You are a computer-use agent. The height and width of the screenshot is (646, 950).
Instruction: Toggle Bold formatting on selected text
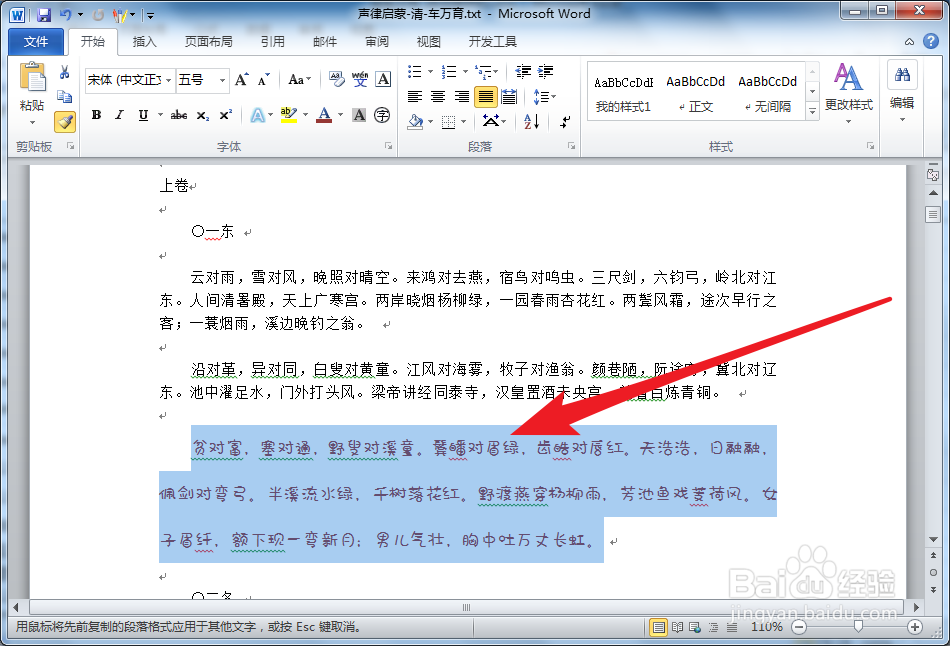click(x=95, y=115)
